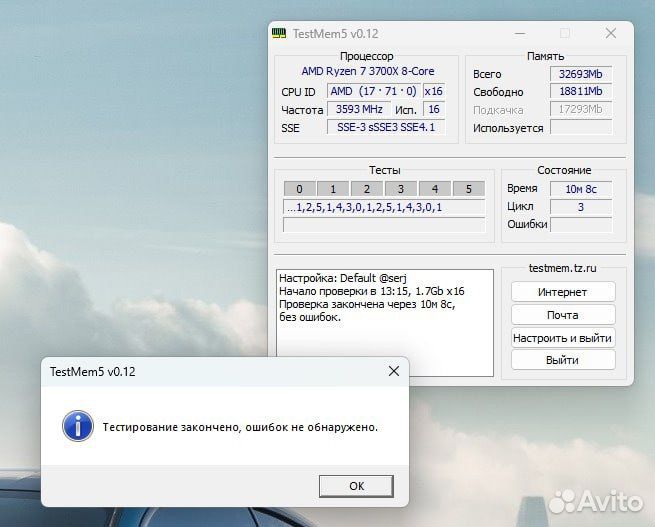The width and height of the screenshot is (655, 527).
Task: Click log line Проверка закончена через 10м 8с
Action: [367, 304]
